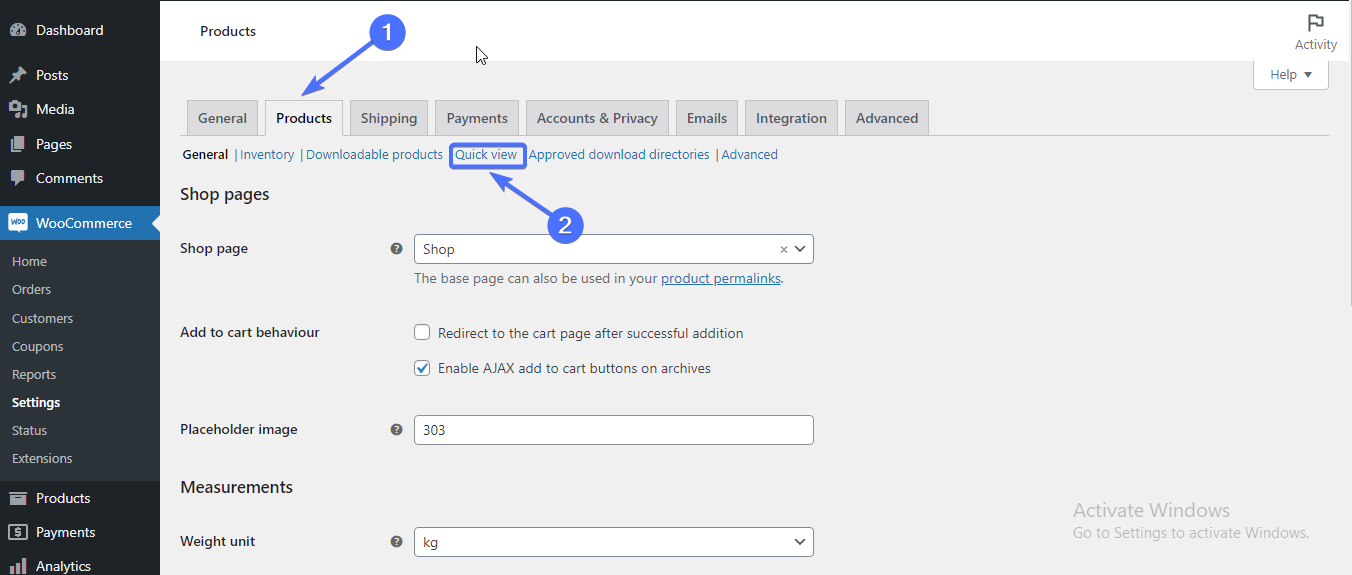Viewport: 1352px width, 575px height.
Task: Show help tooltip for Shop page
Action: coord(396,249)
